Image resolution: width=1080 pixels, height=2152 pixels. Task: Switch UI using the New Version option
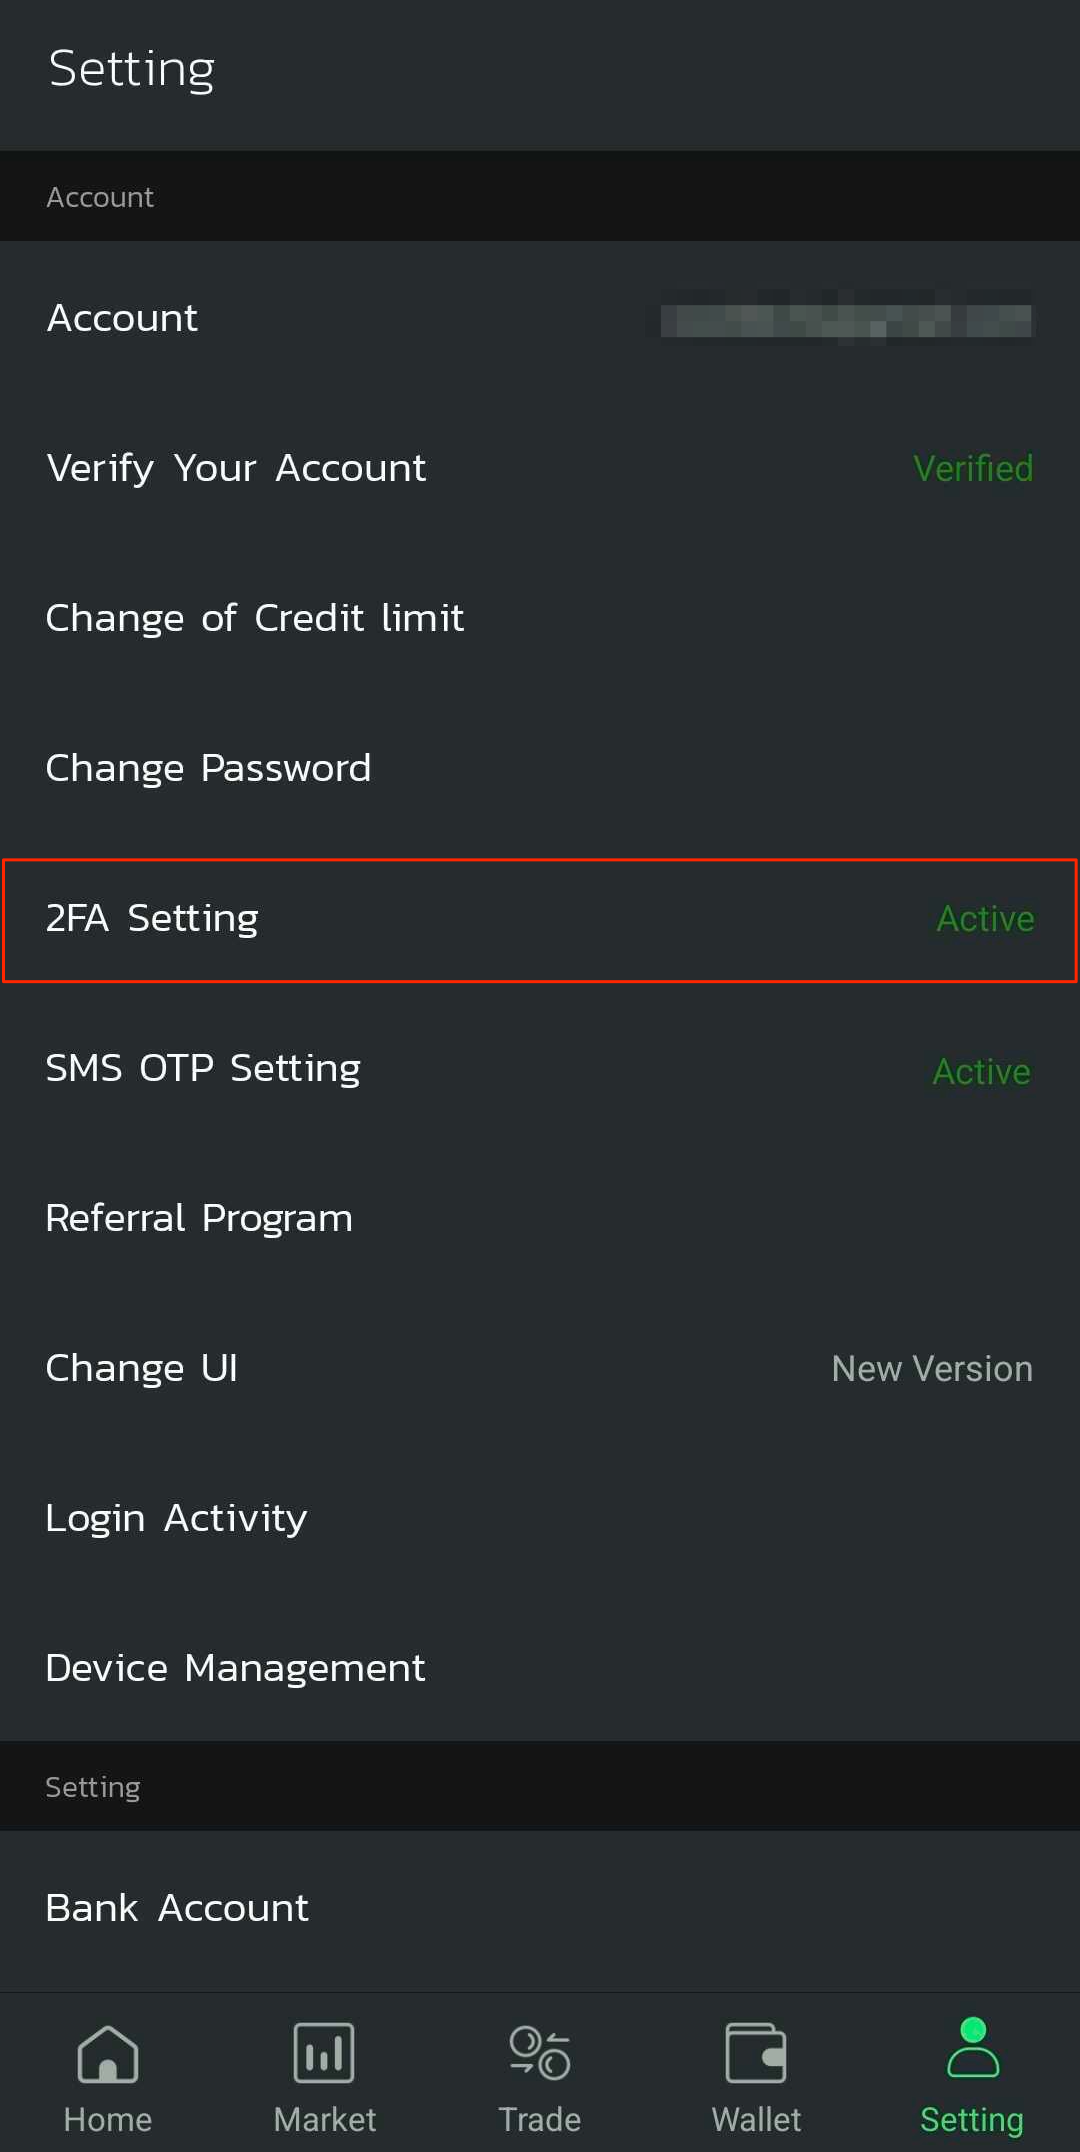pyautogui.click(x=930, y=1368)
